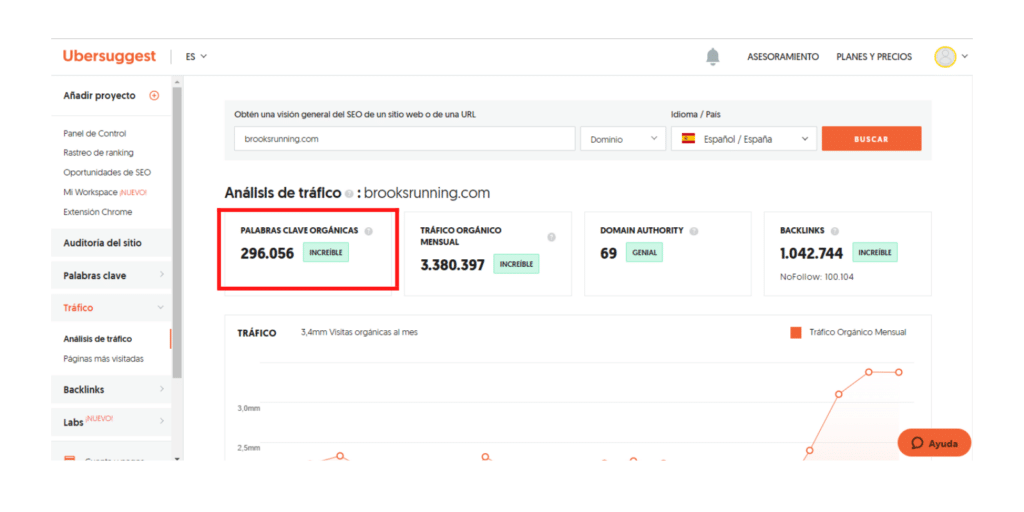Click the info icon beside Tráfico Orgánico Mensual

(551, 237)
